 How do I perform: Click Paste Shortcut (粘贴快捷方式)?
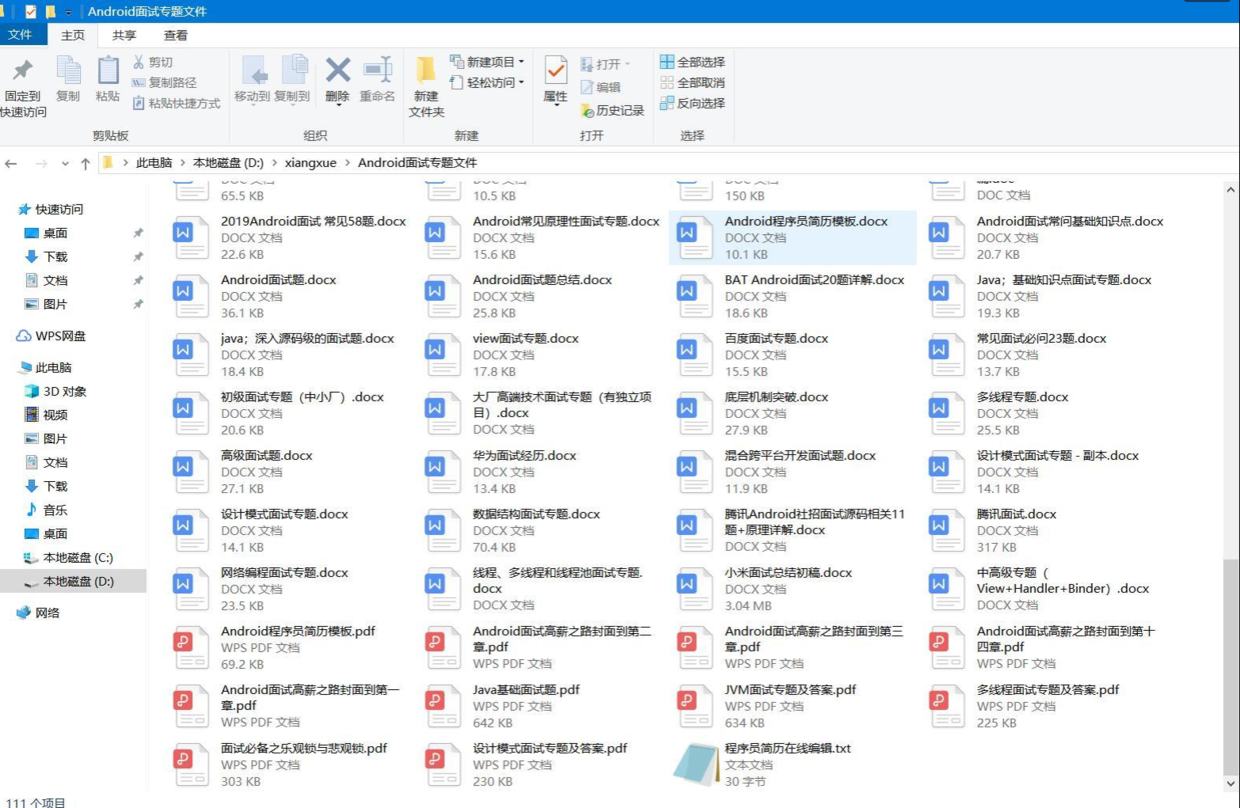click(176, 103)
